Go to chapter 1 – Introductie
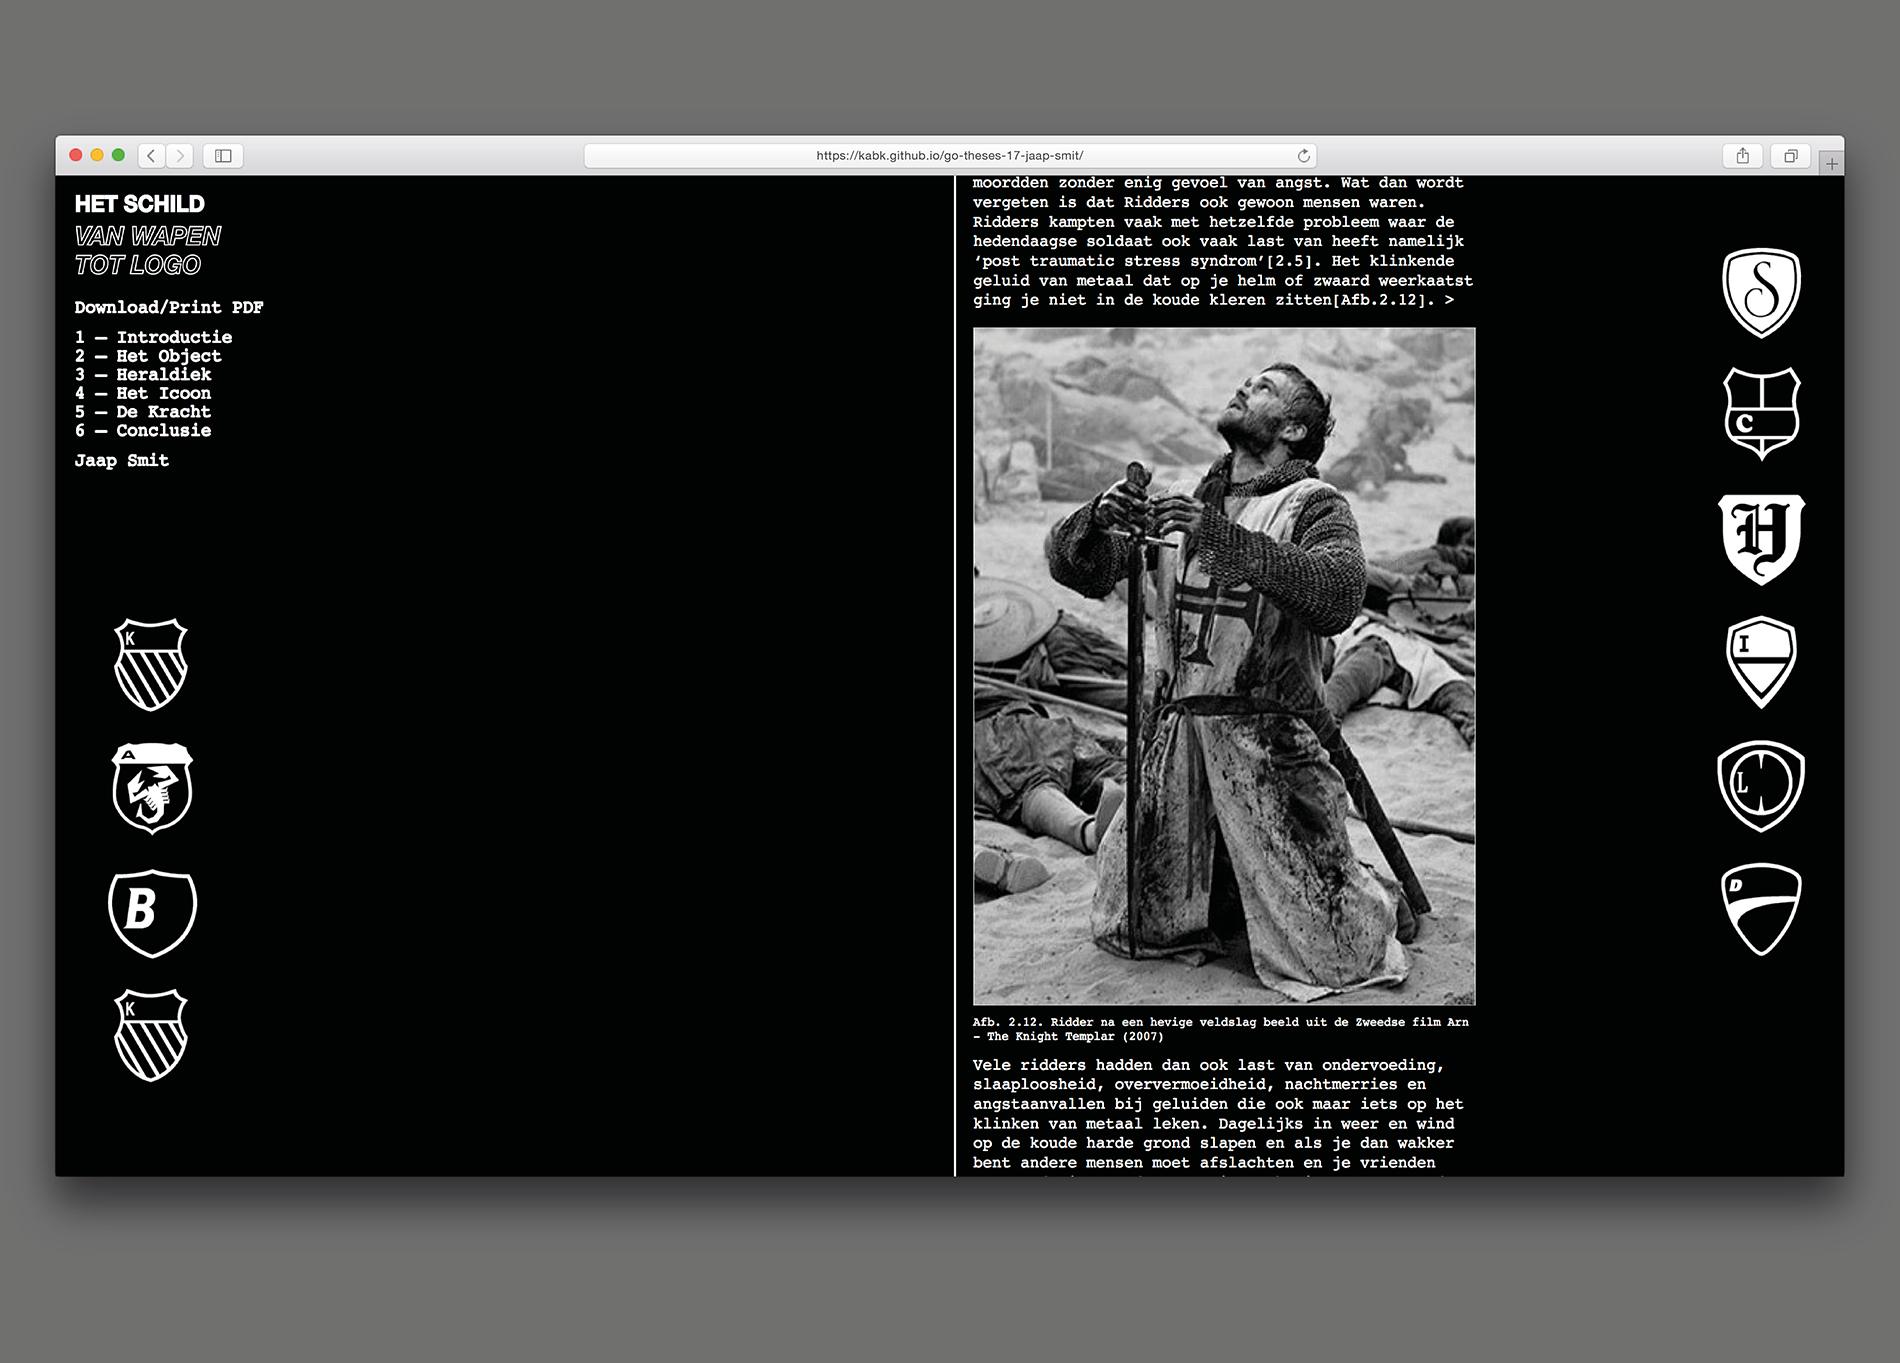Viewport: 1900px width, 1363px height. pos(153,337)
